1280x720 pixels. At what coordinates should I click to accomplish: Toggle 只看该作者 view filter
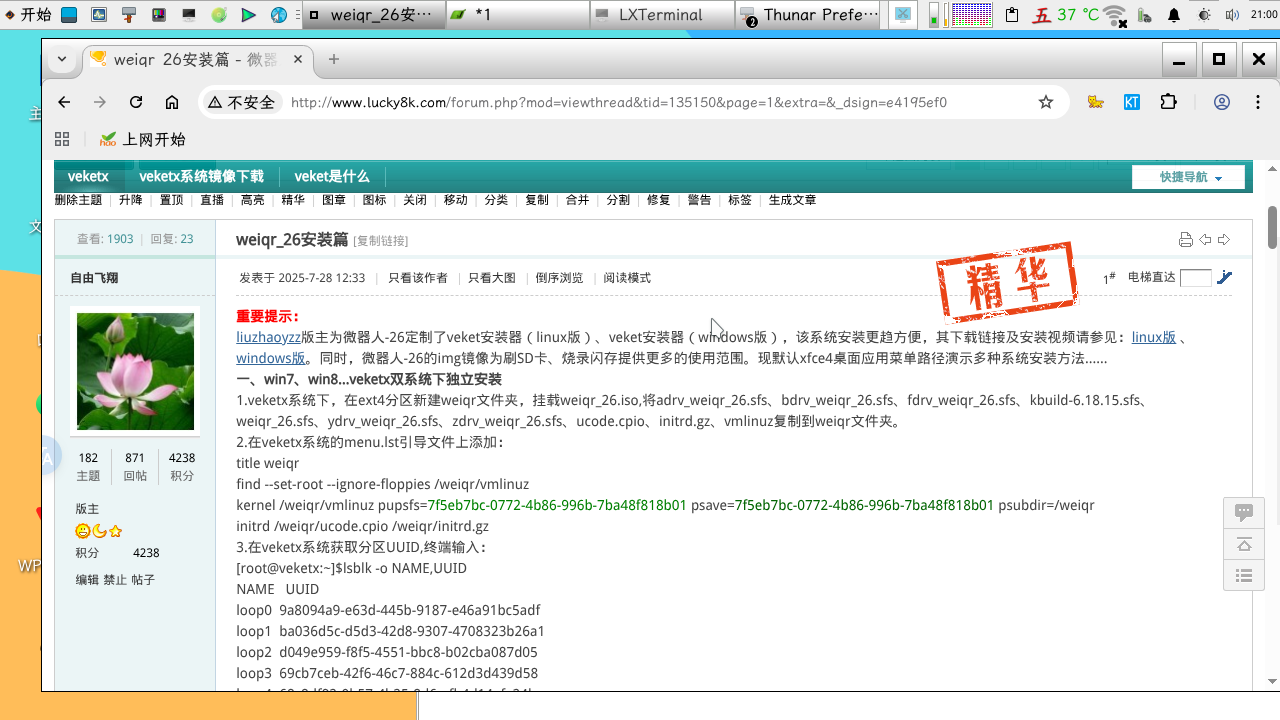(x=418, y=278)
